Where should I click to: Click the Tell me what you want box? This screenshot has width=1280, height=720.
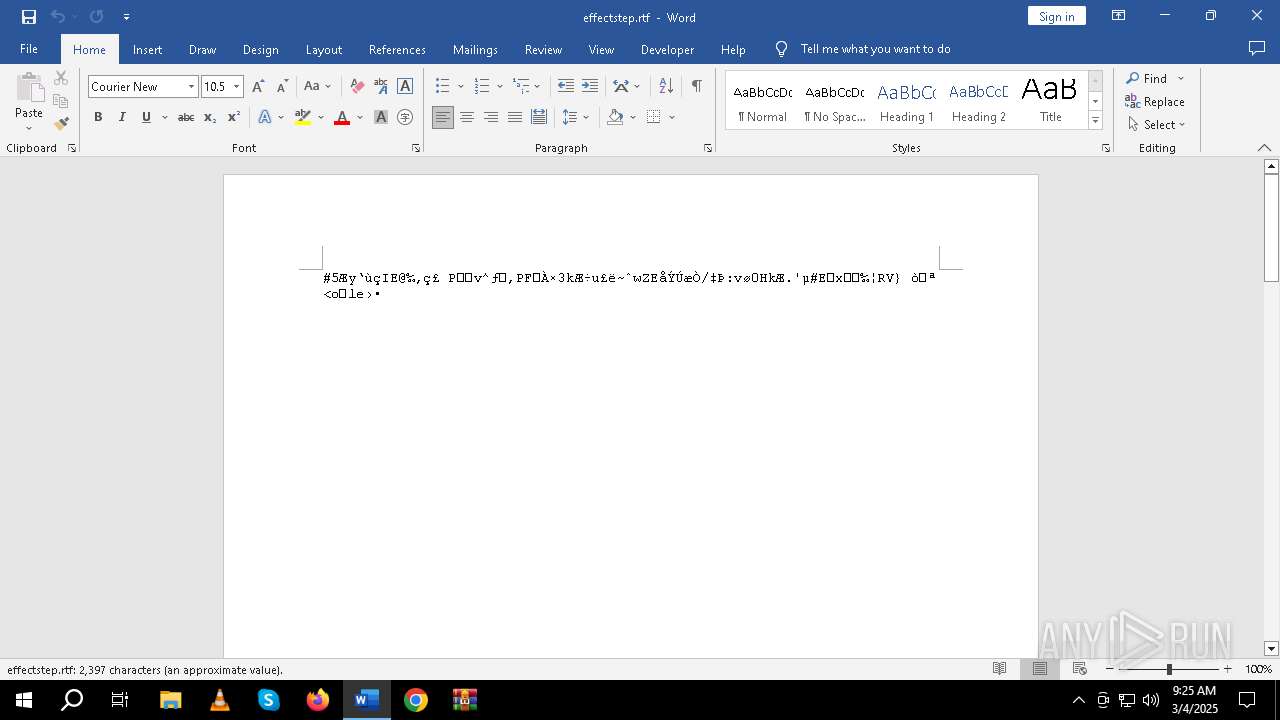pos(875,49)
